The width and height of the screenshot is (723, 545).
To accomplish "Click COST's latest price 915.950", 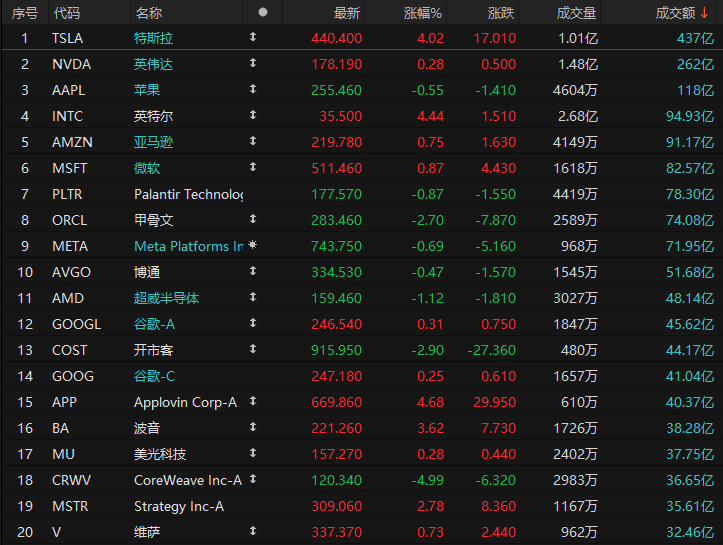I will [337, 350].
